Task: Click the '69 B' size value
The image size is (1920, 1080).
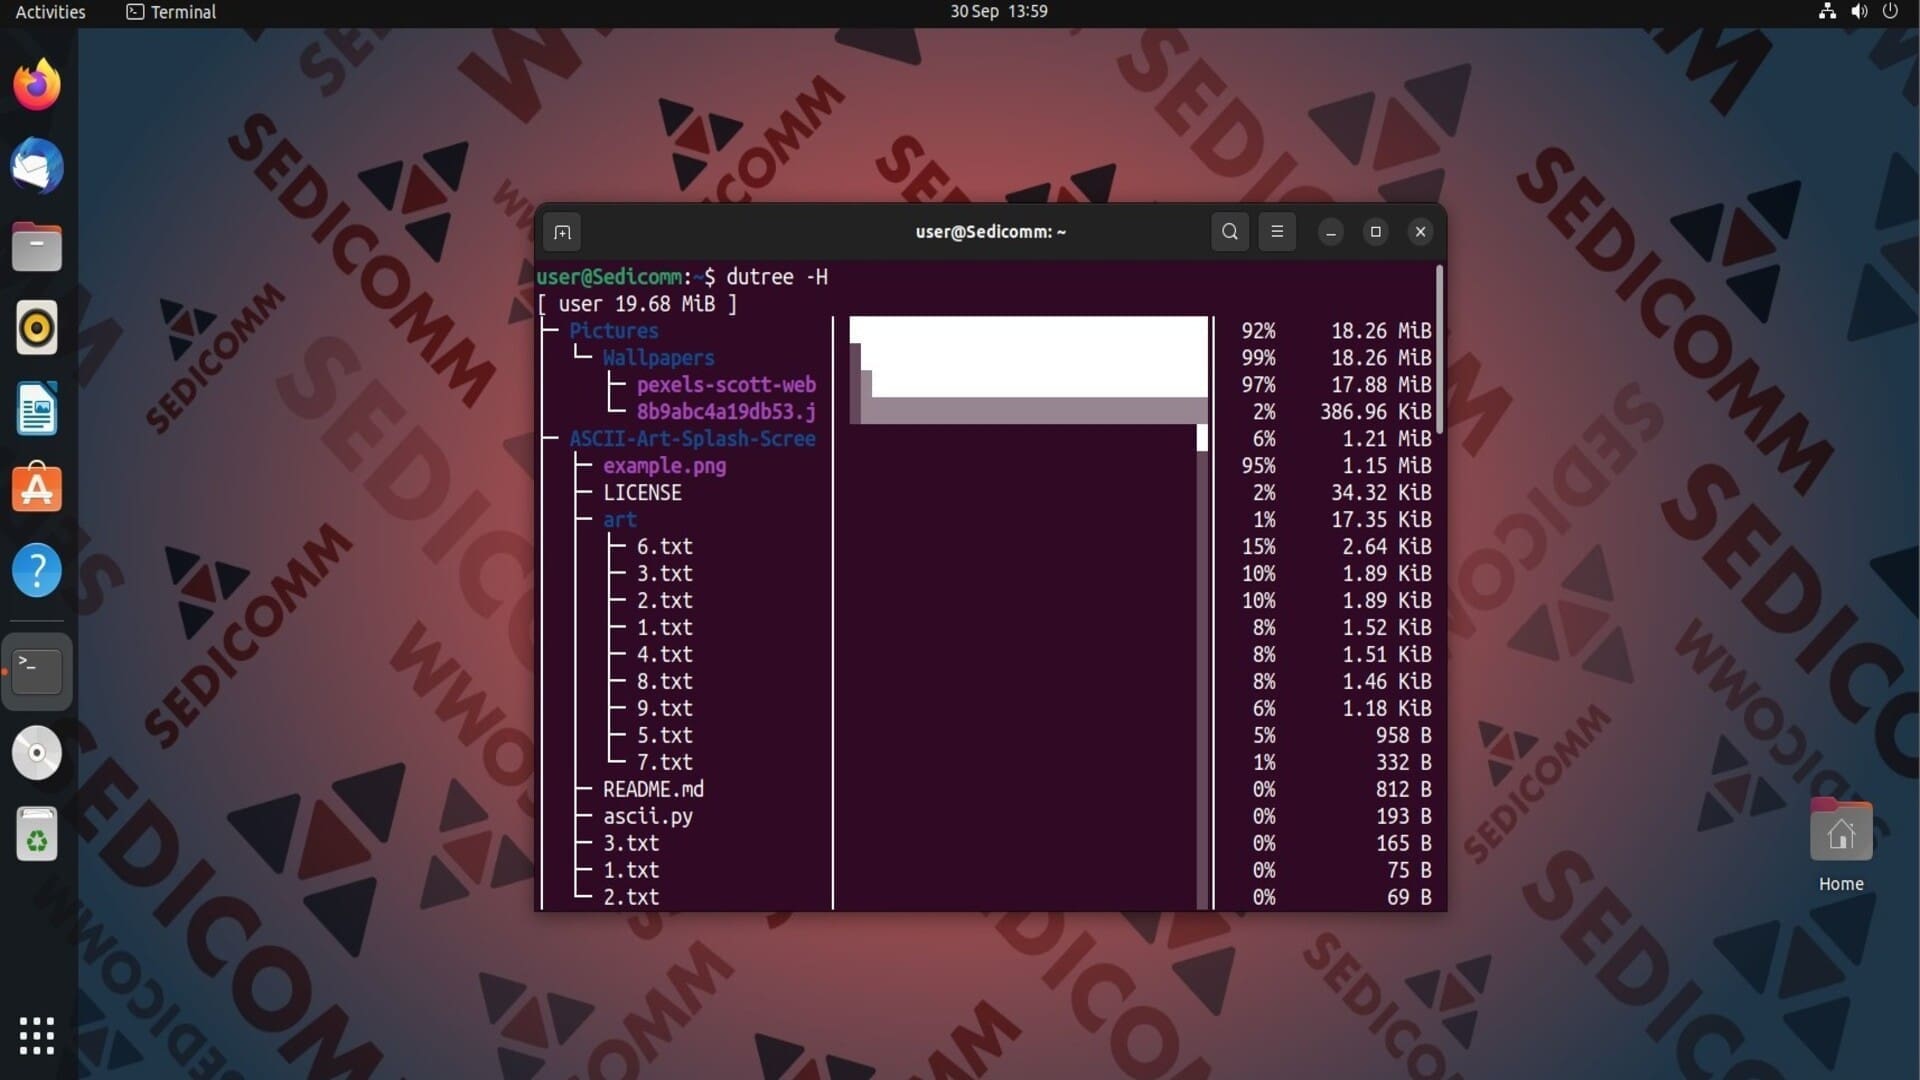Action: pos(1409,898)
